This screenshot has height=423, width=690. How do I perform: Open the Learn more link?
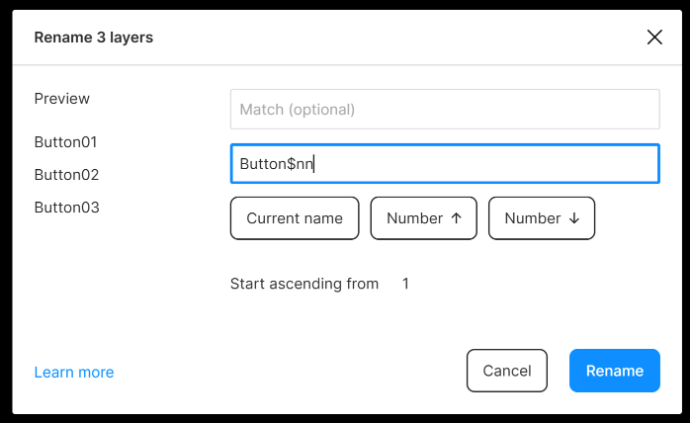click(74, 372)
